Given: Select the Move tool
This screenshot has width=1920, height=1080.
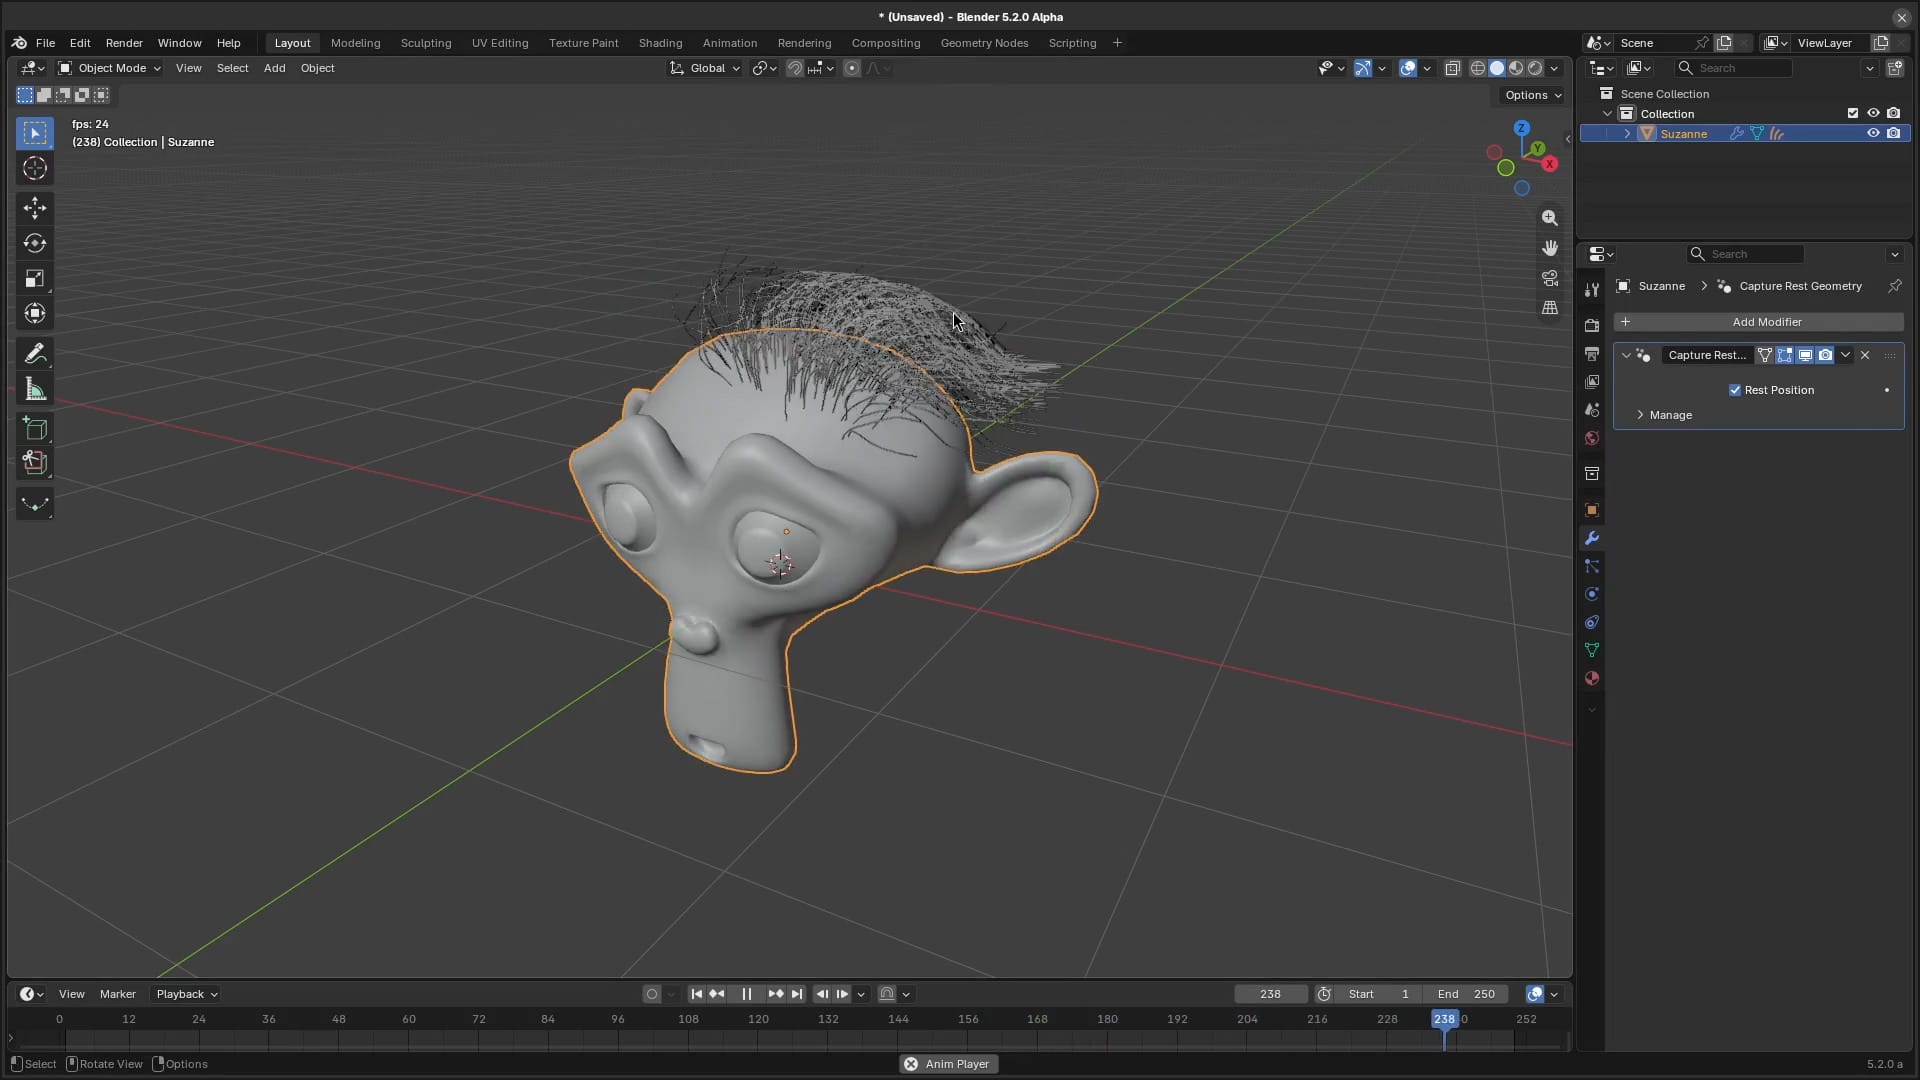Looking at the screenshot, I should point(35,208).
